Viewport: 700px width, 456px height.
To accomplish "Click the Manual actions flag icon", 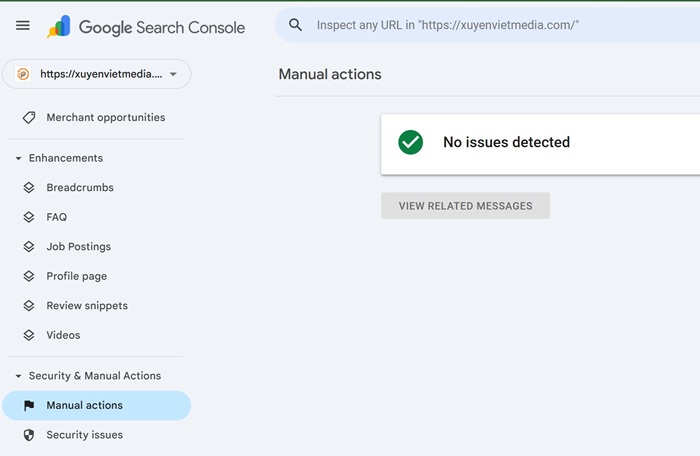I will [29, 405].
